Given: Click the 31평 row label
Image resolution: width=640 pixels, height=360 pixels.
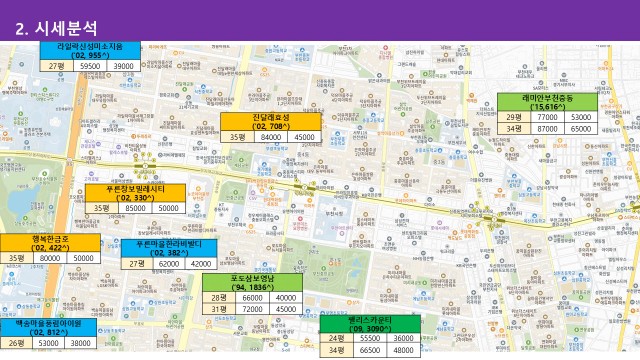Looking at the screenshot, I should pos(219,309).
